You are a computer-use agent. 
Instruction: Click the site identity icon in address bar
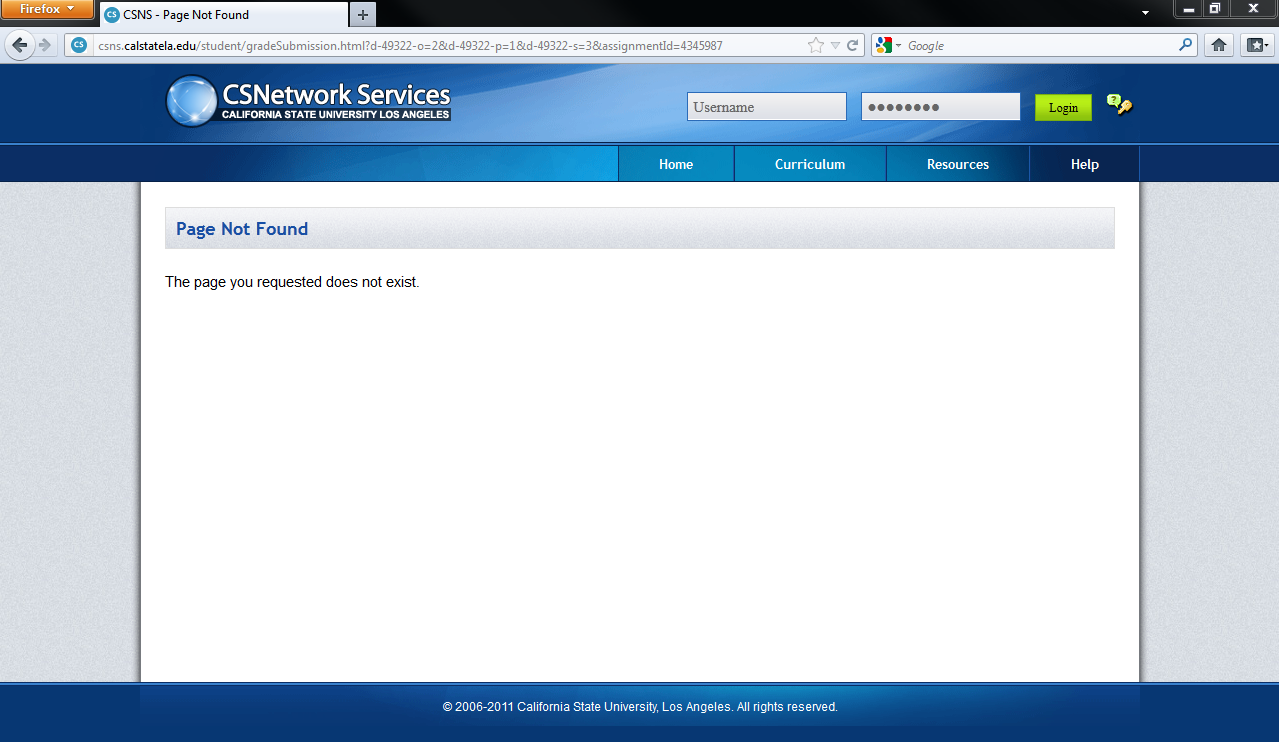pos(79,45)
